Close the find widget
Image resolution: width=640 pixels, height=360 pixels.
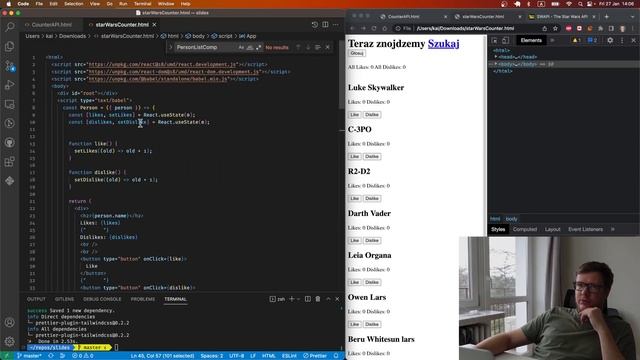(327, 47)
